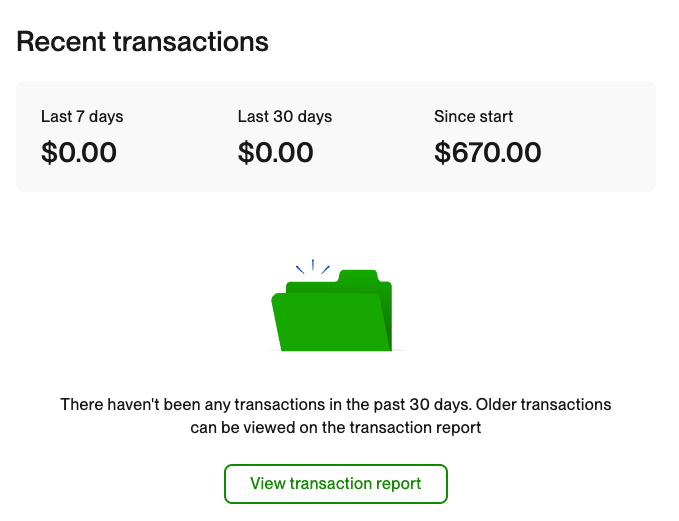
Task: Click the Last 7 days label
Action: coord(82,117)
